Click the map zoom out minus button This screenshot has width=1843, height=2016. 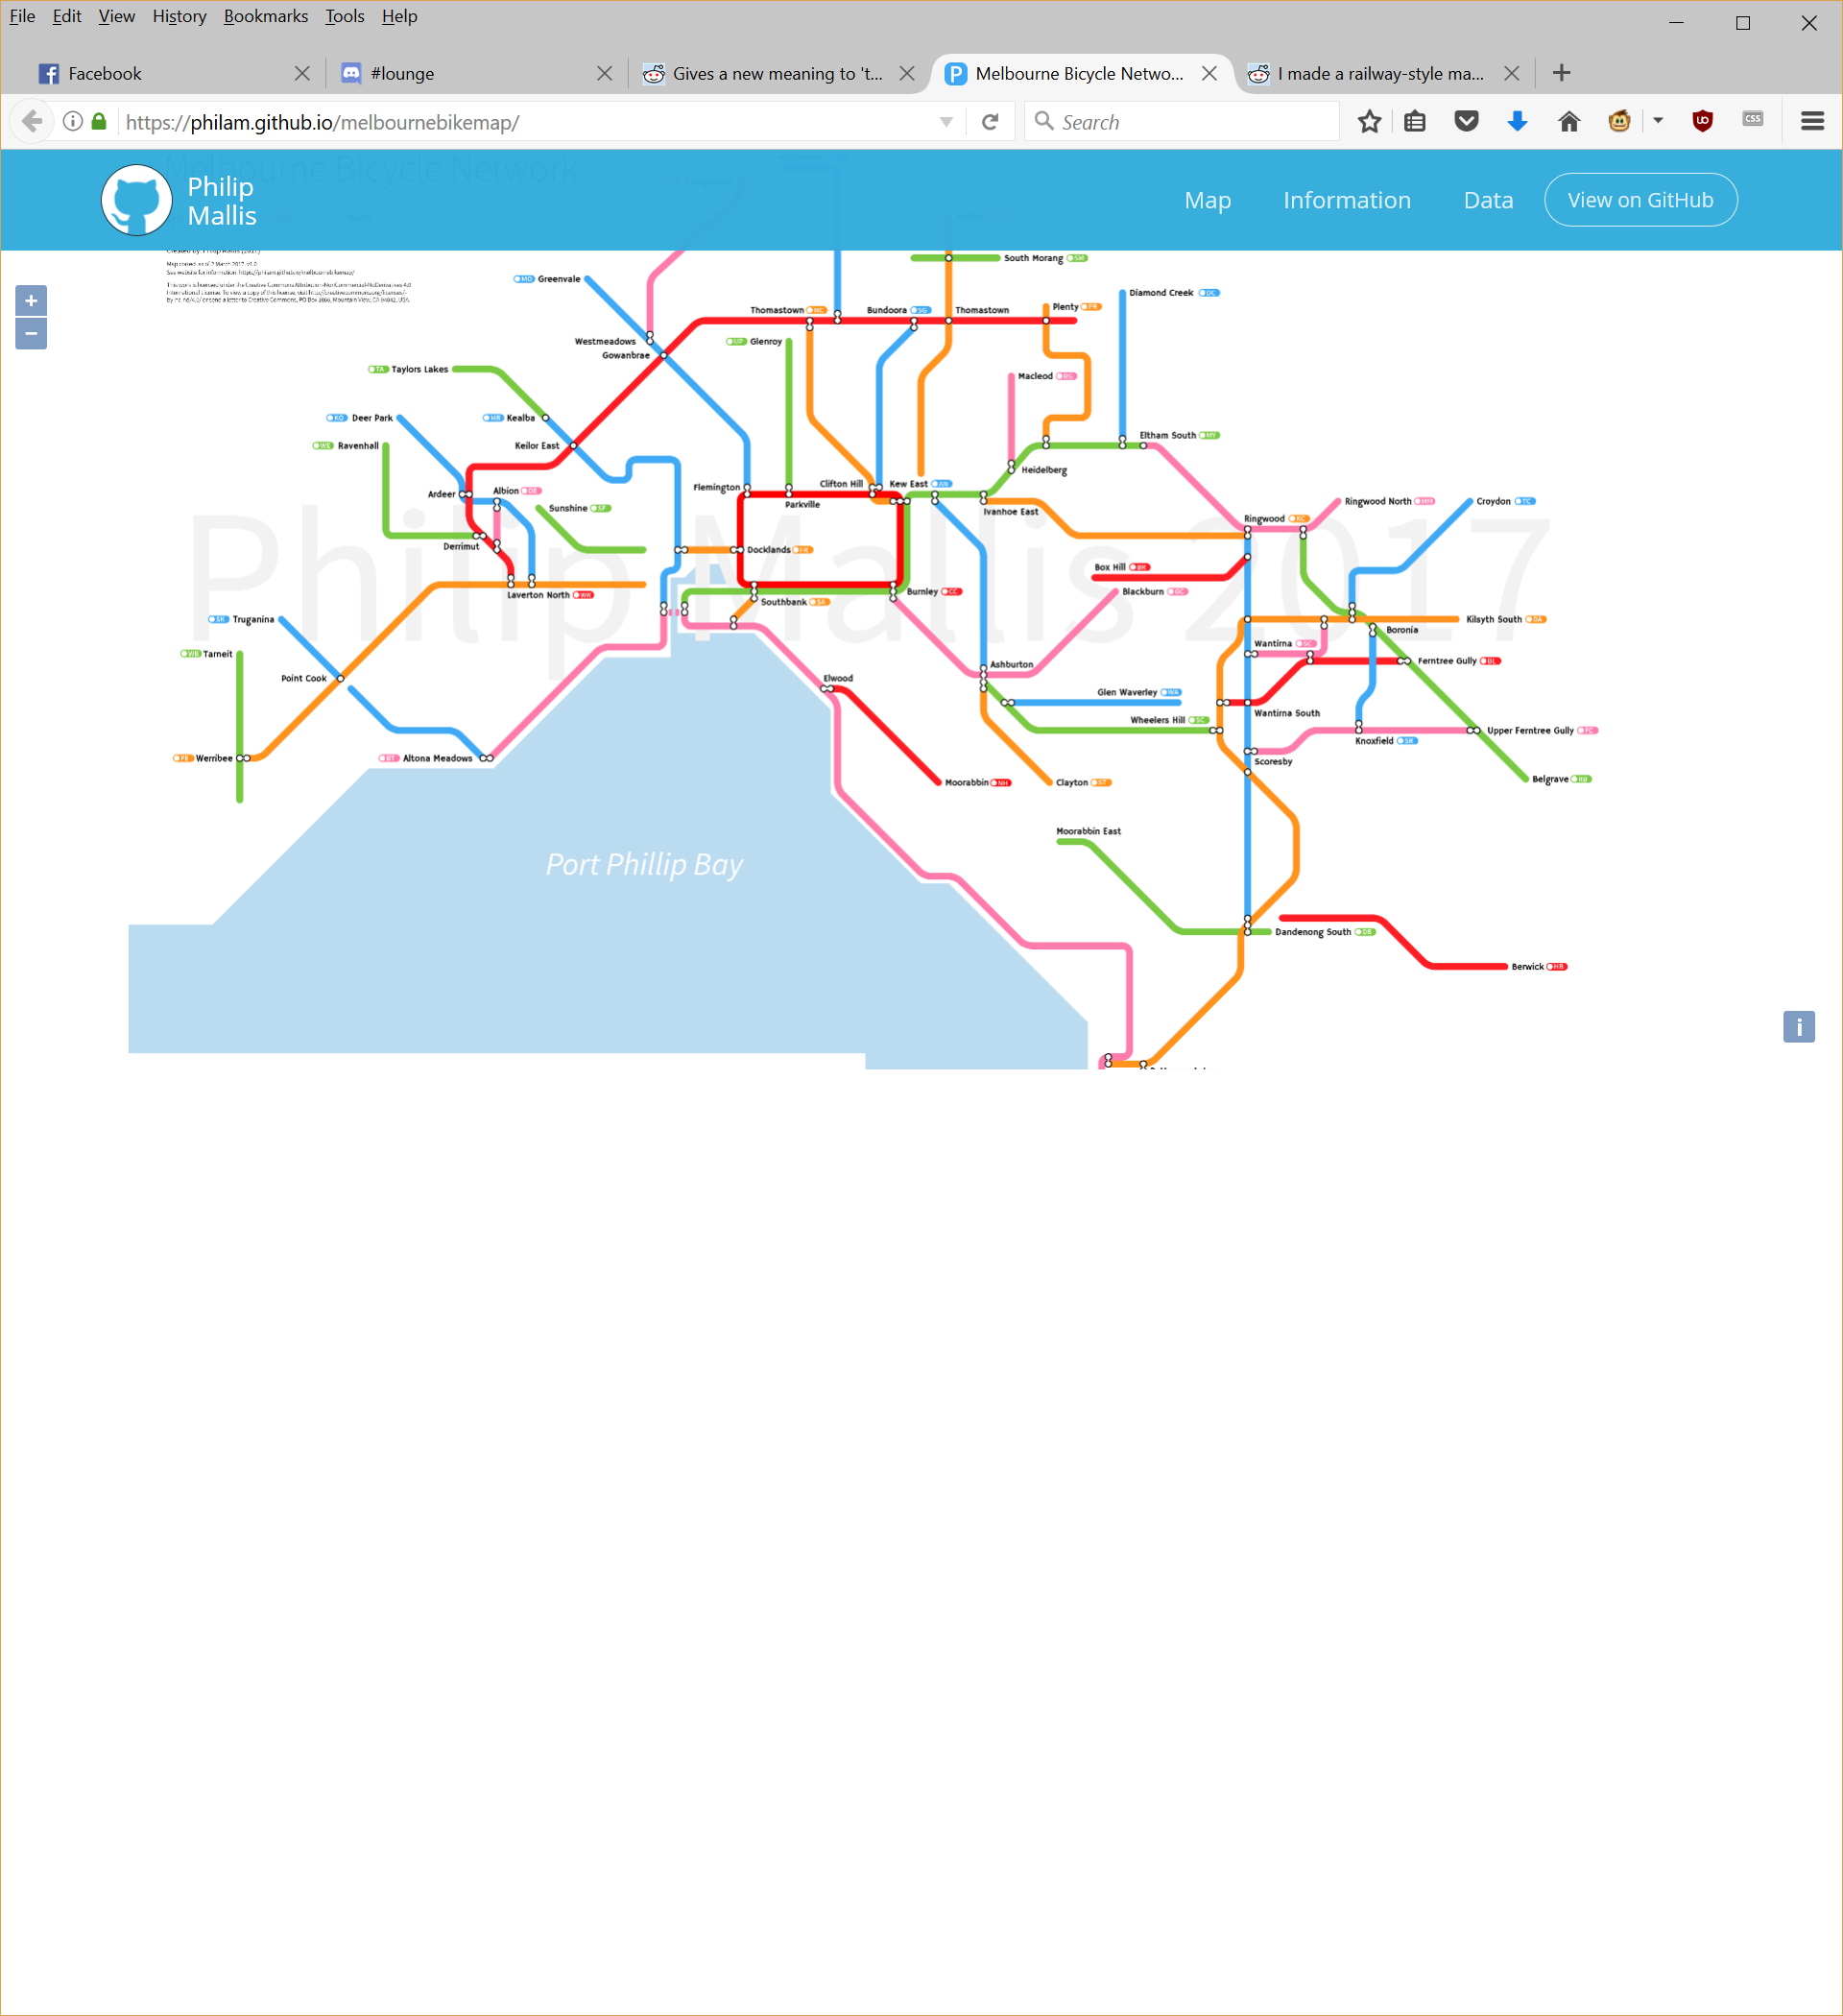(31, 334)
